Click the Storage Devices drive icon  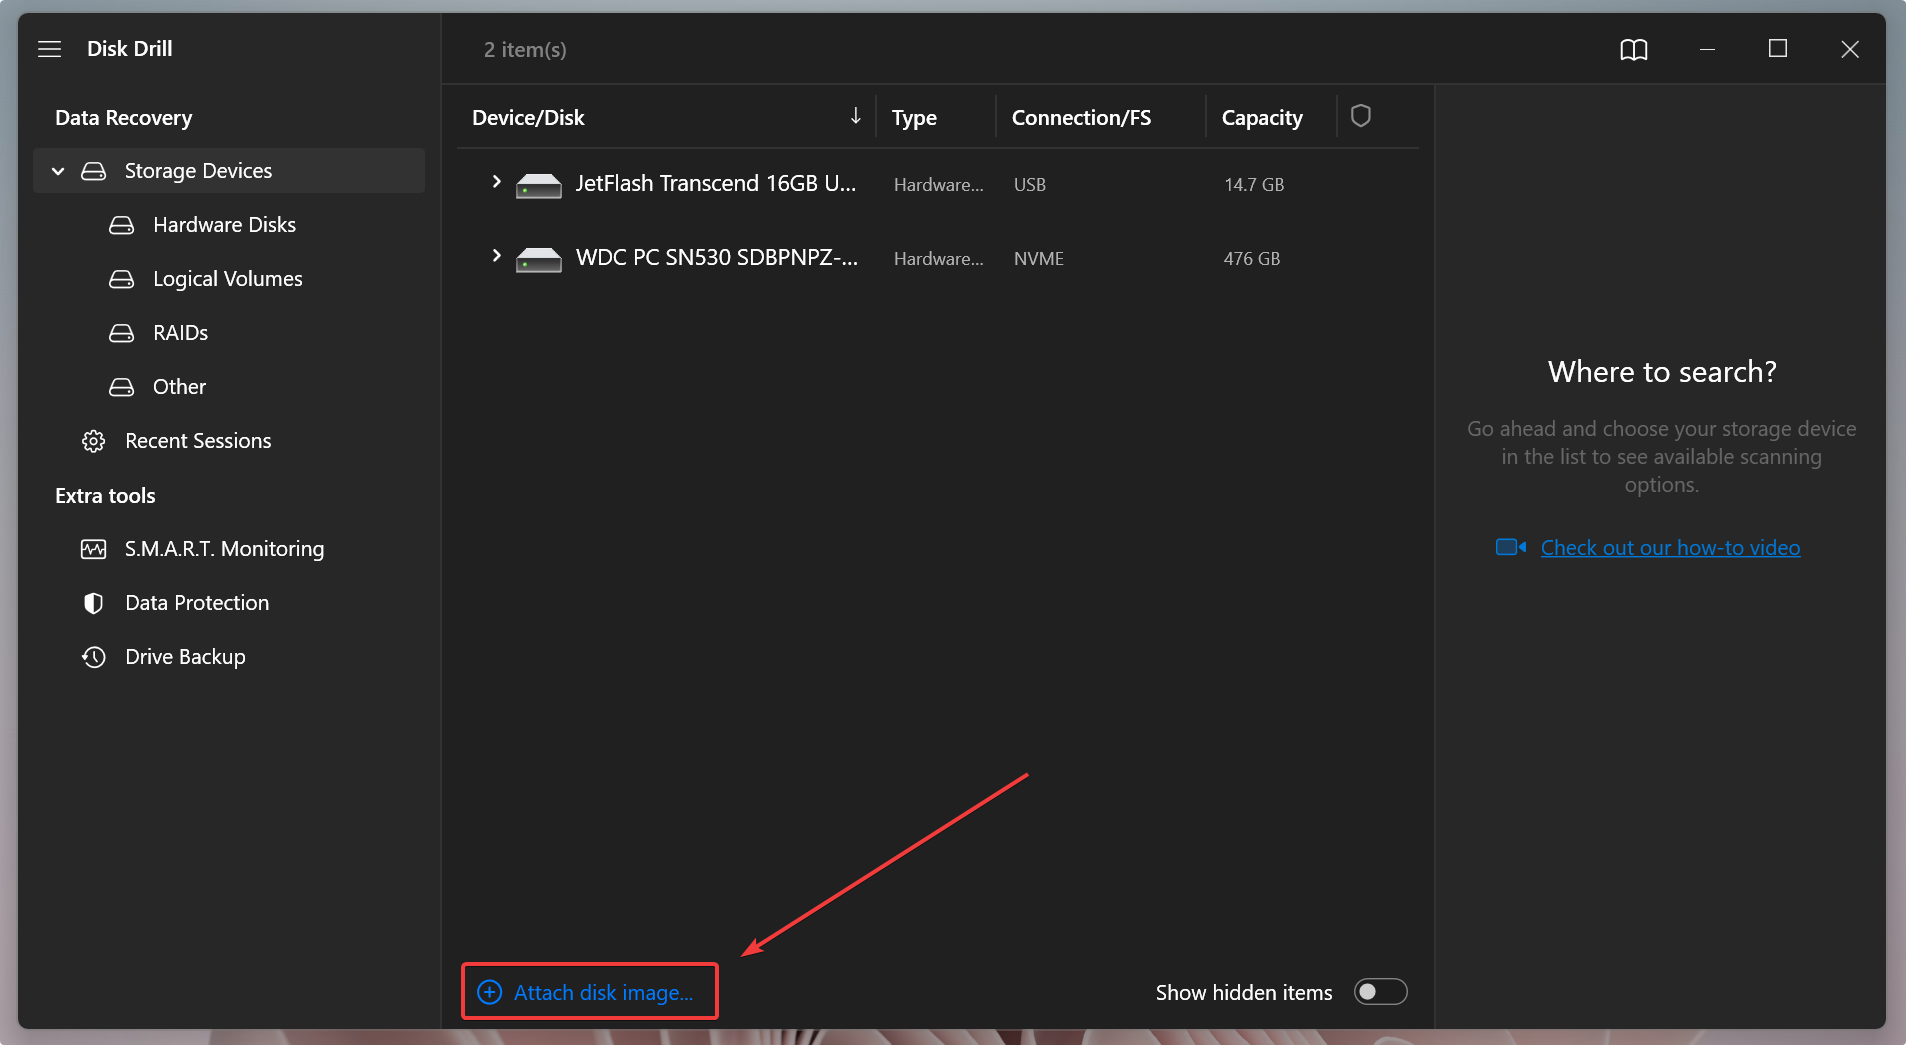(93, 171)
